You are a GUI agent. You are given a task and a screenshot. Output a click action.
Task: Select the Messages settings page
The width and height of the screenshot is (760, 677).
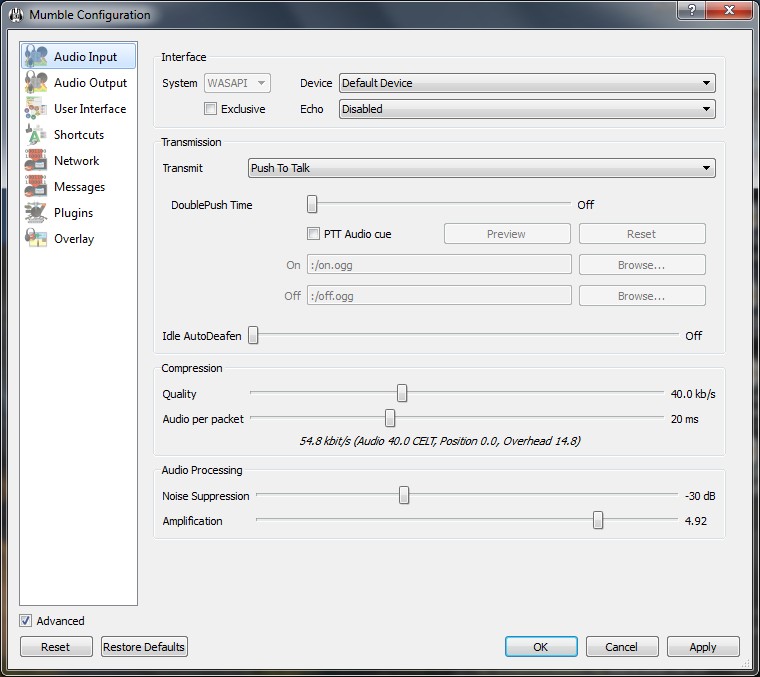click(x=79, y=187)
